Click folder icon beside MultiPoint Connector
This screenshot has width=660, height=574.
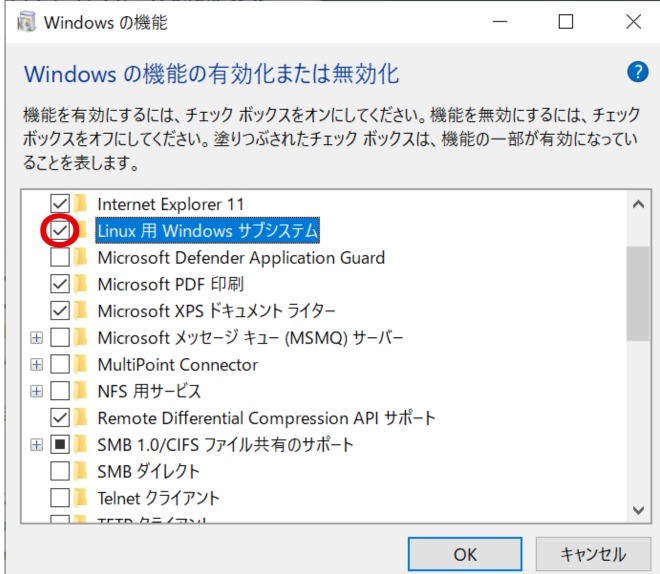80,364
